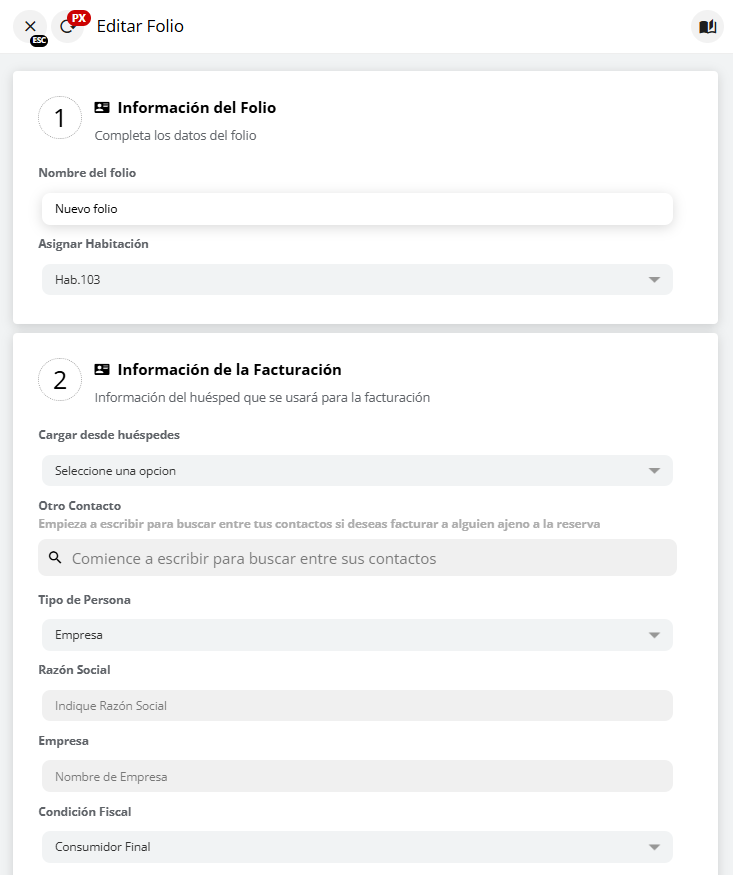Click the search magnifier icon in Otro Contacto
733x875 pixels.
[55, 558]
